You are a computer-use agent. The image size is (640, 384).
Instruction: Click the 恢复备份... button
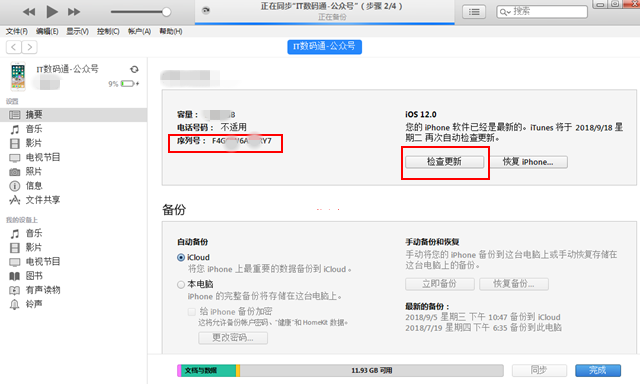pos(514,284)
